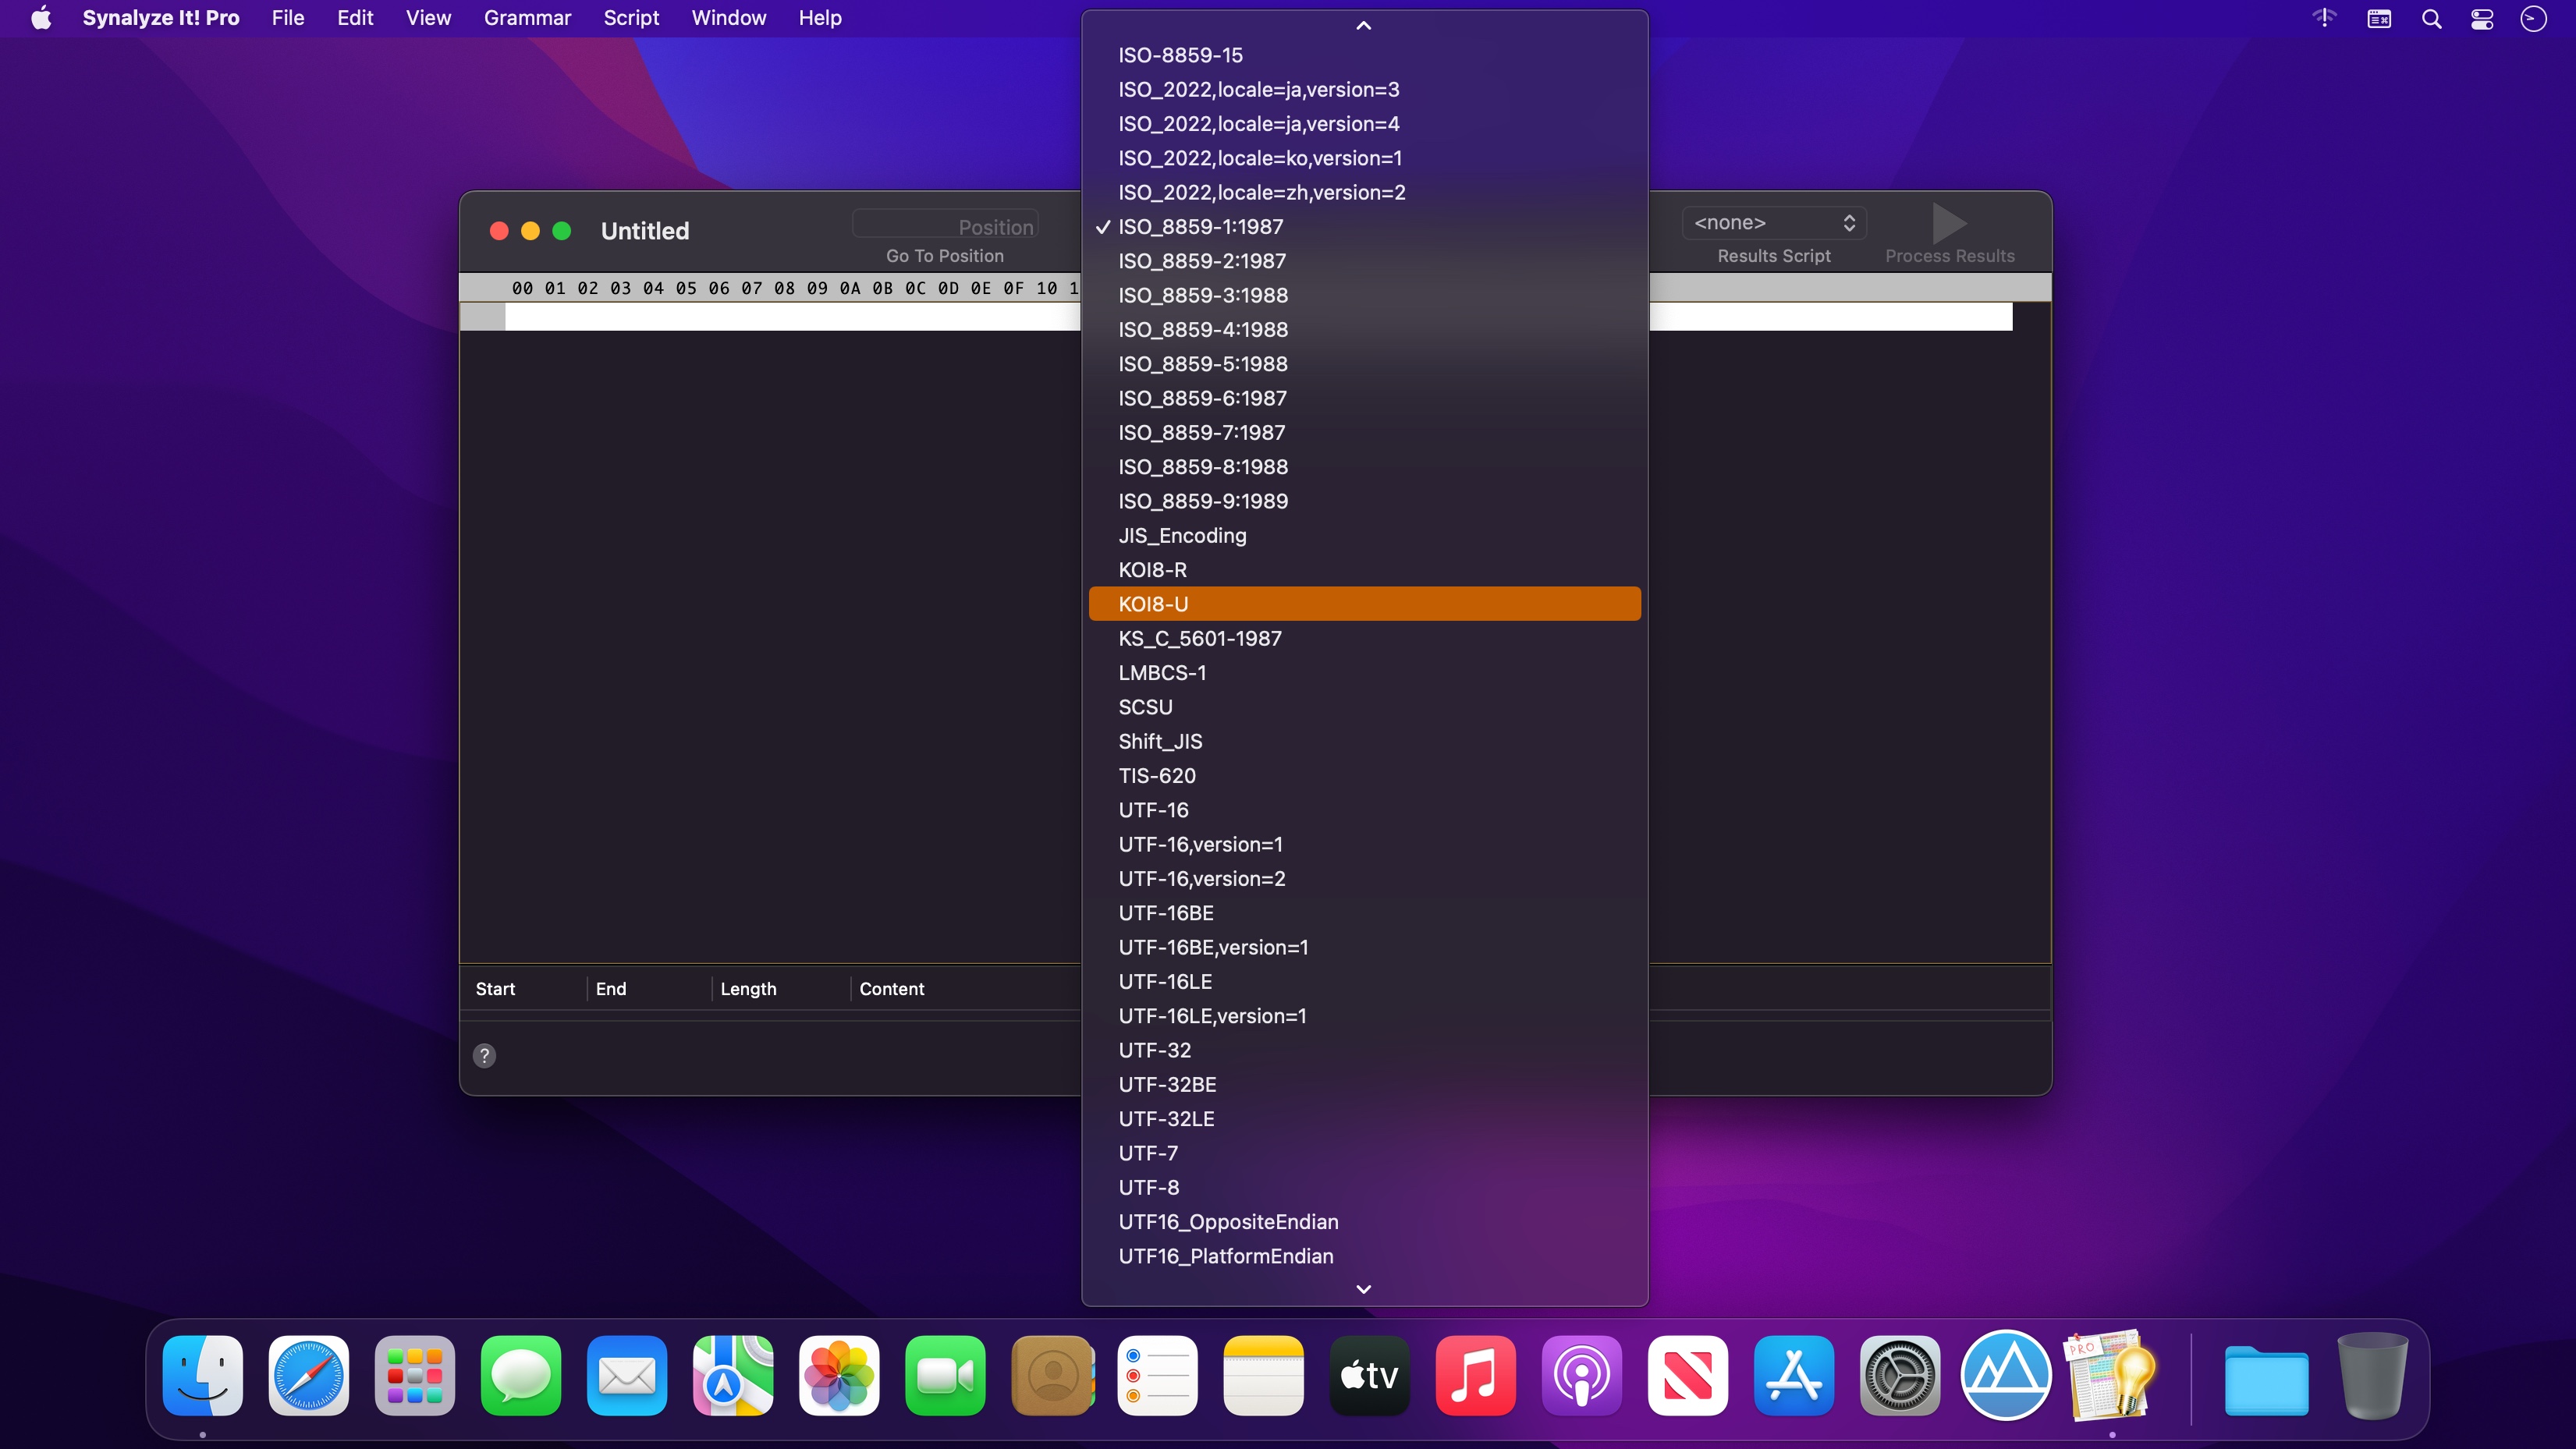Choose ISO_8859-5:1988 encoding

[1364, 364]
